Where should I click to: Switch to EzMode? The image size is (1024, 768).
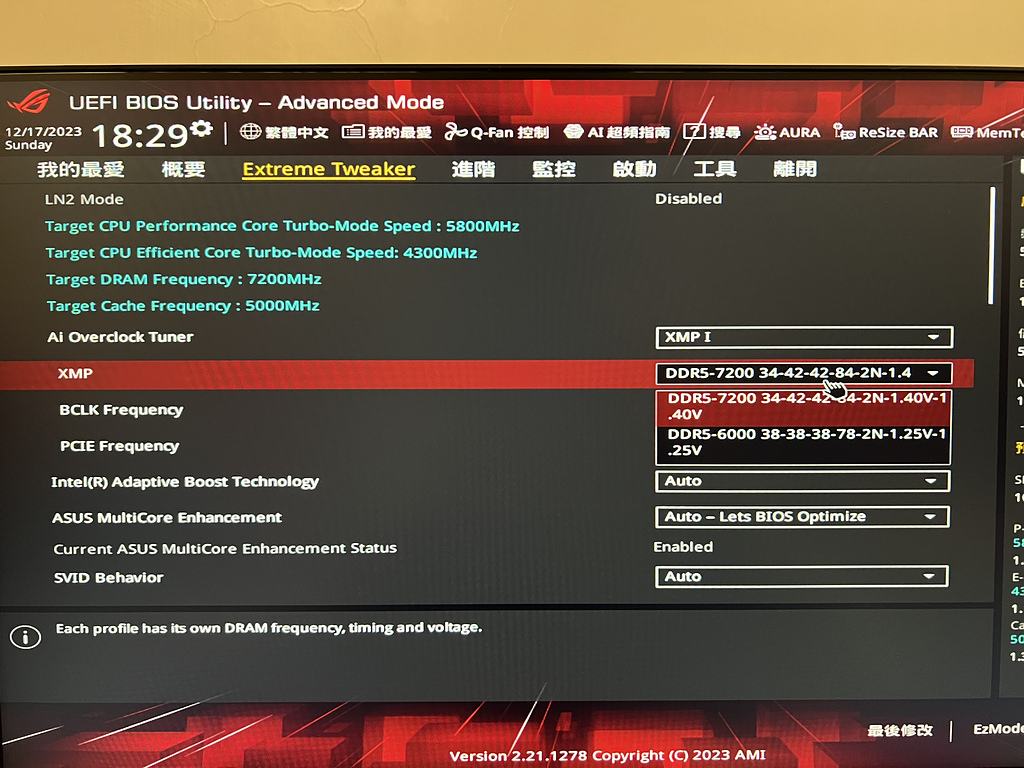(998, 729)
